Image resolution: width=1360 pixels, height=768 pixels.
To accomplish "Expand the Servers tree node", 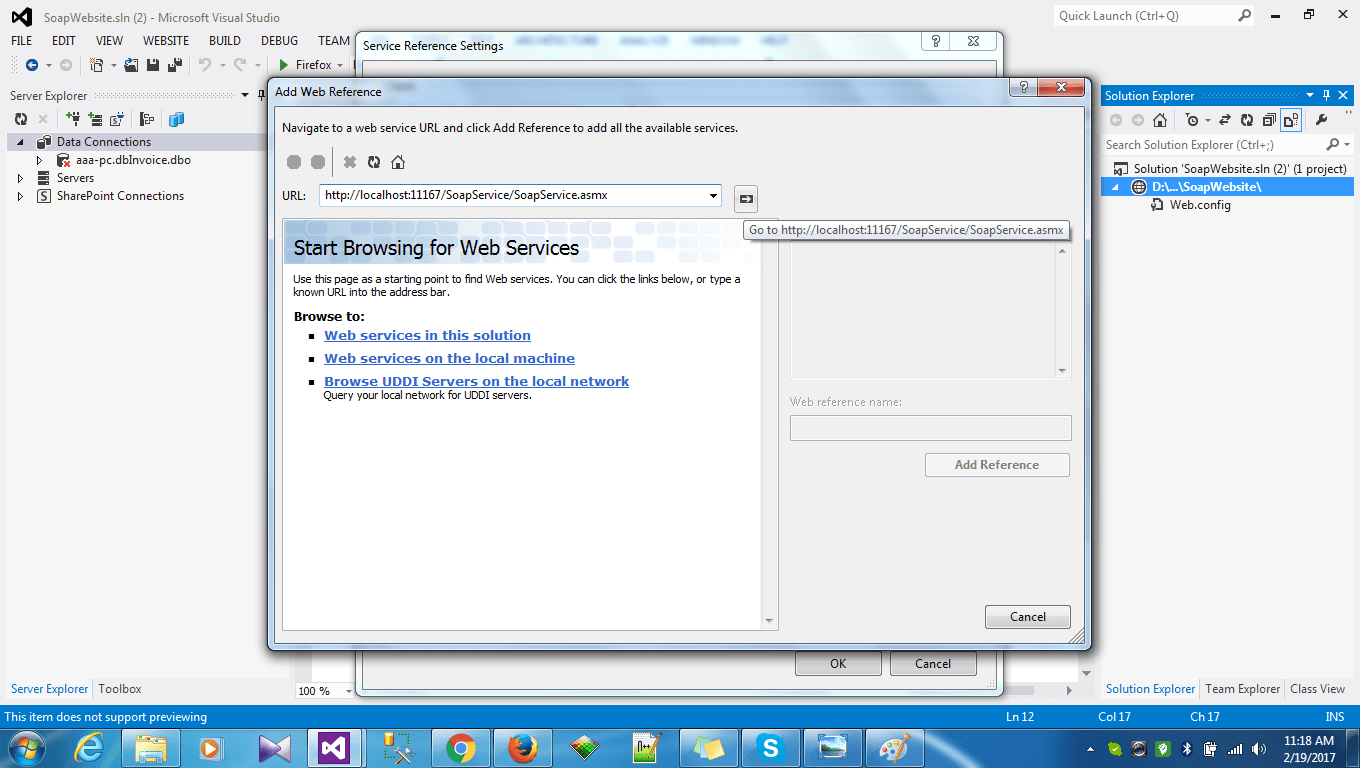I will pos(20,178).
